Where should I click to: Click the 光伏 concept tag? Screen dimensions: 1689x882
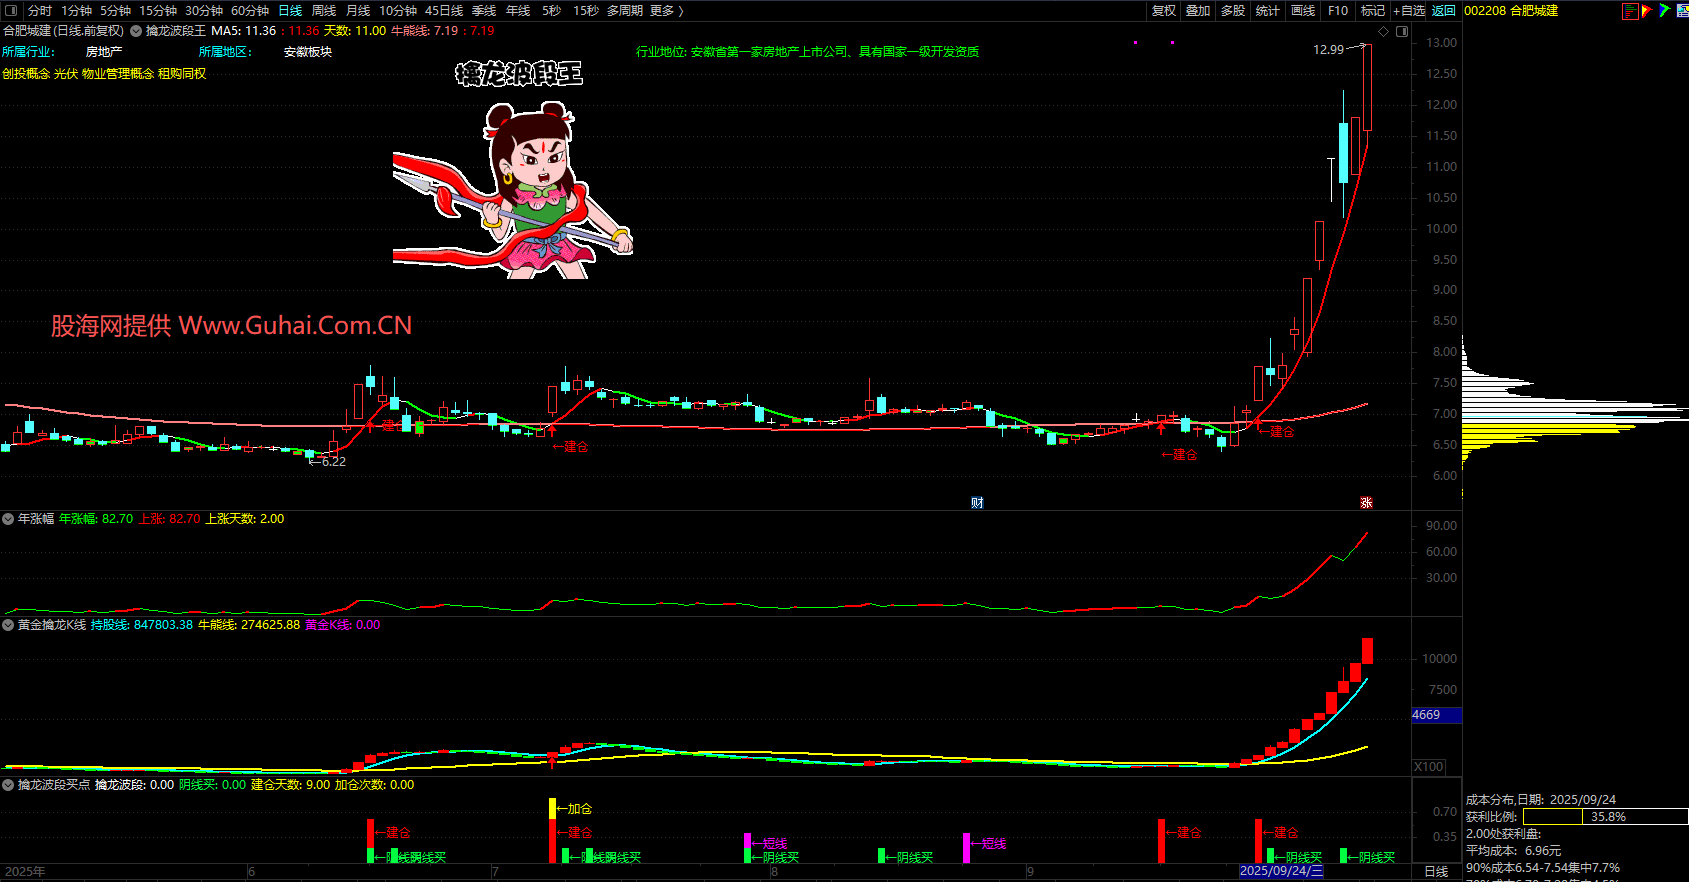click(x=66, y=74)
